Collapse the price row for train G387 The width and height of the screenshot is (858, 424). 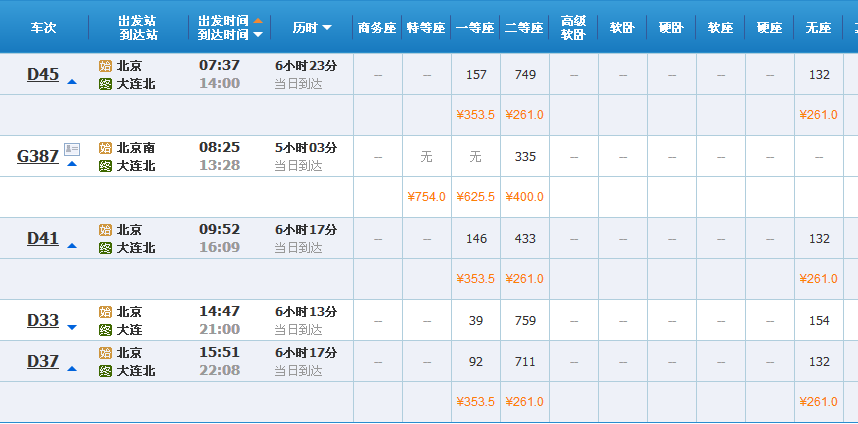pyautogui.click(x=71, y=163)
